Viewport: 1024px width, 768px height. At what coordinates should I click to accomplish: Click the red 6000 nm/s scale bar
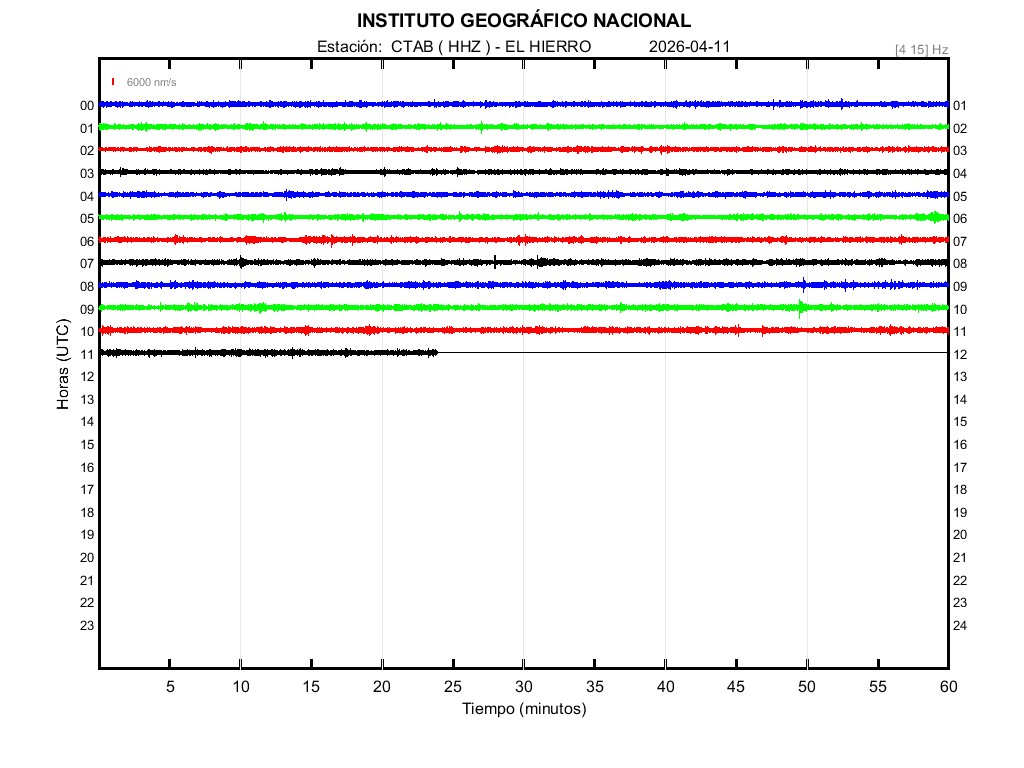[114, 82]
